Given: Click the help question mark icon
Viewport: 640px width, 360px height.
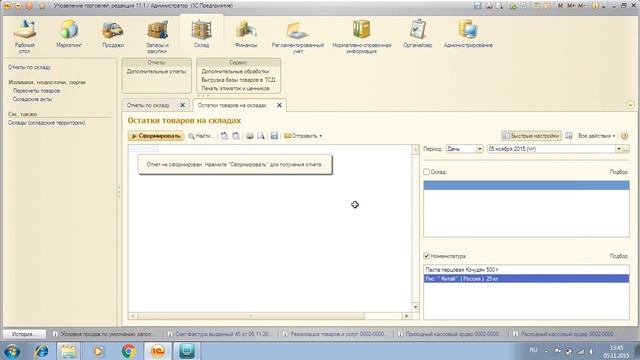Looking at the screenshot, I should (624, 136).
